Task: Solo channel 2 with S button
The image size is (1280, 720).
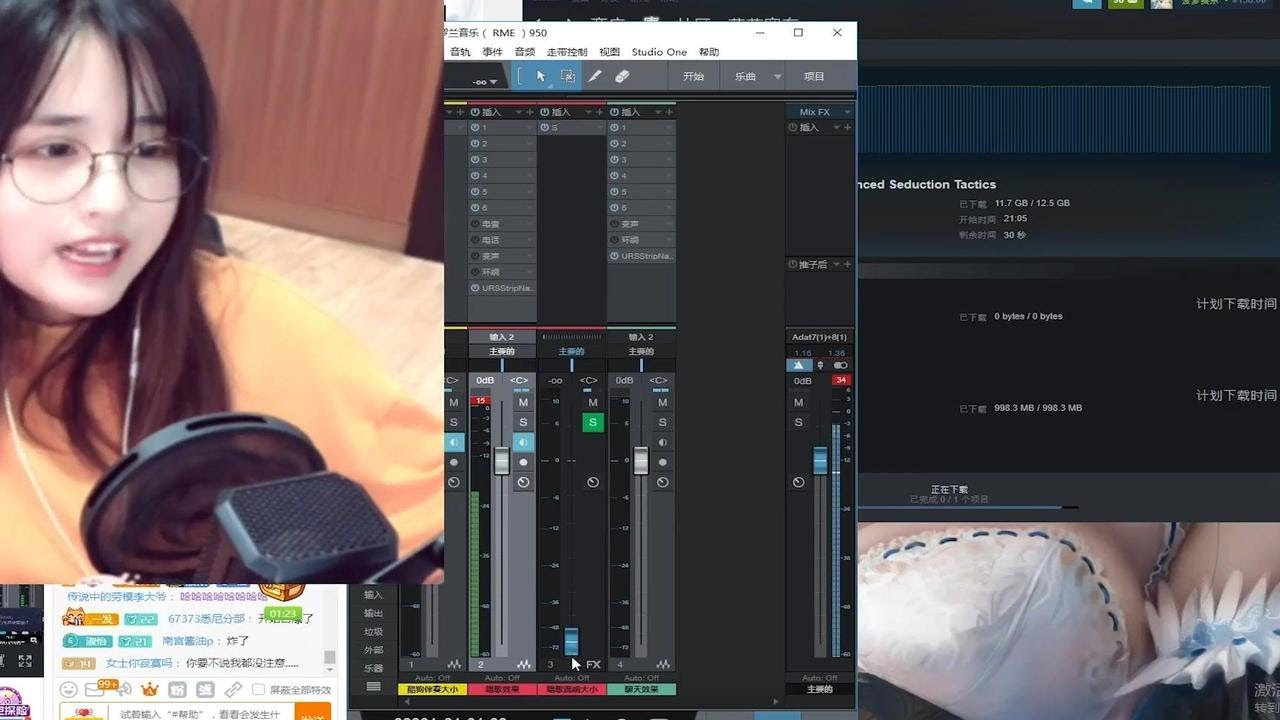Action: [523, 422]
